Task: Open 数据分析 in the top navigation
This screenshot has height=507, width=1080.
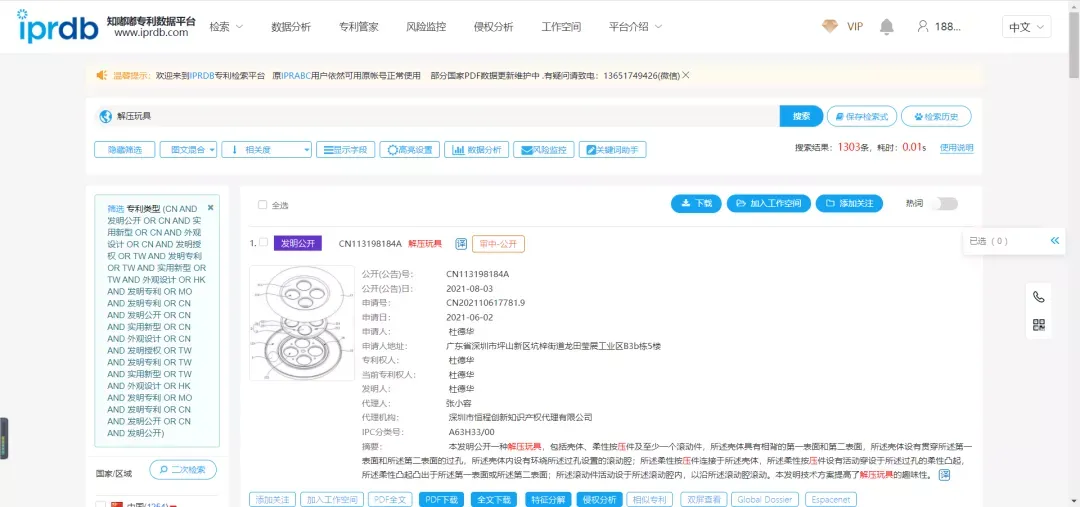Action: (x=291, y=27)
